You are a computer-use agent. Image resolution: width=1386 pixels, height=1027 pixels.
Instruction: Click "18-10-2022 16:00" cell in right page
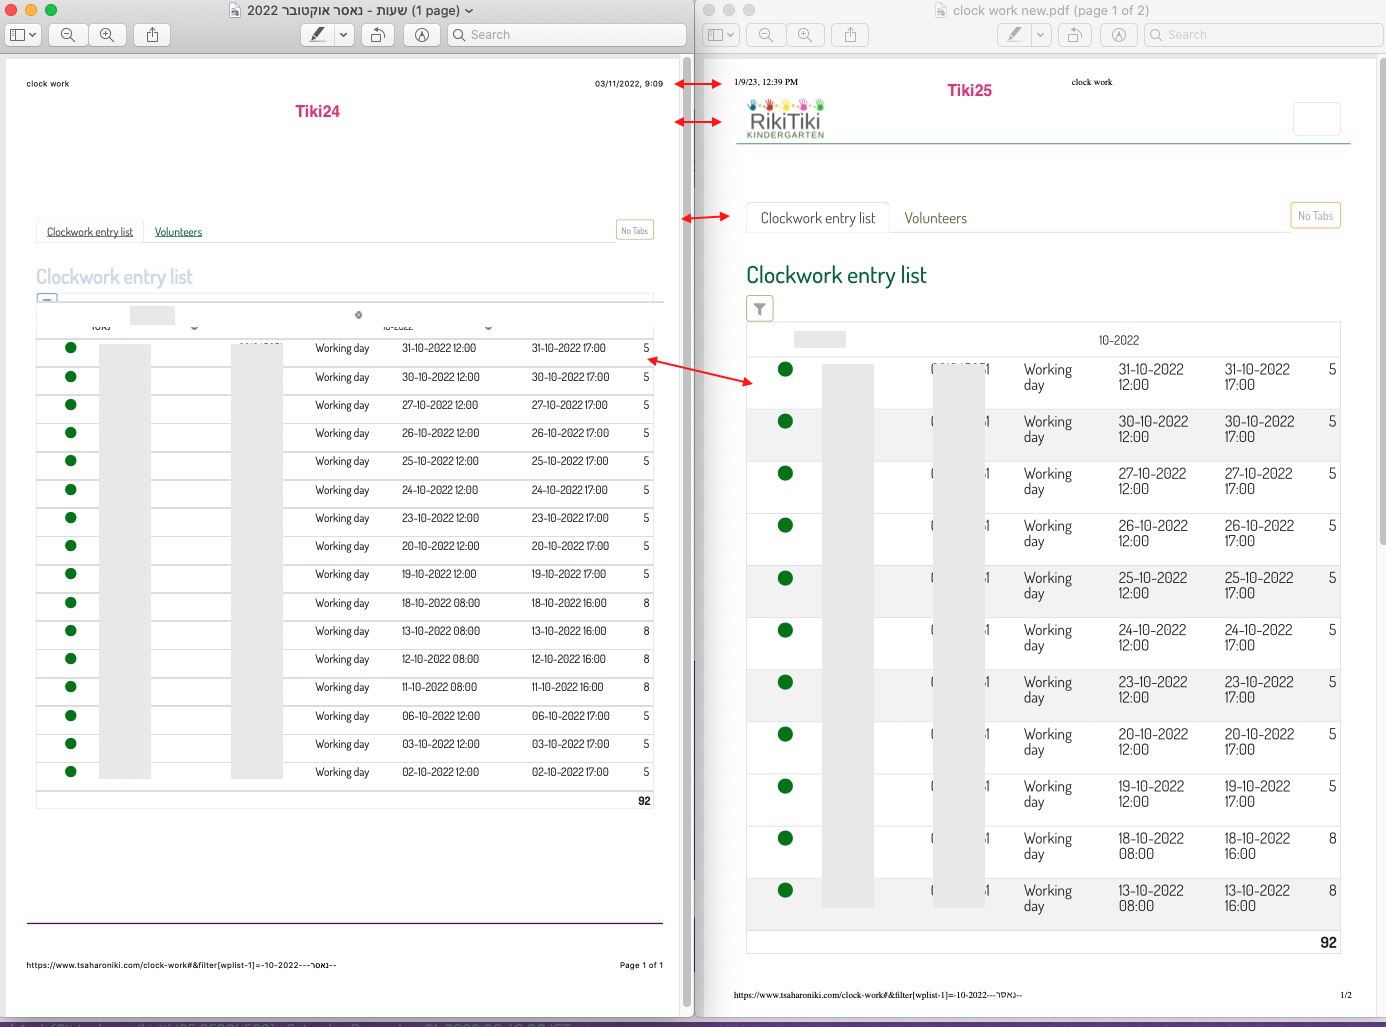[1258, 846]
